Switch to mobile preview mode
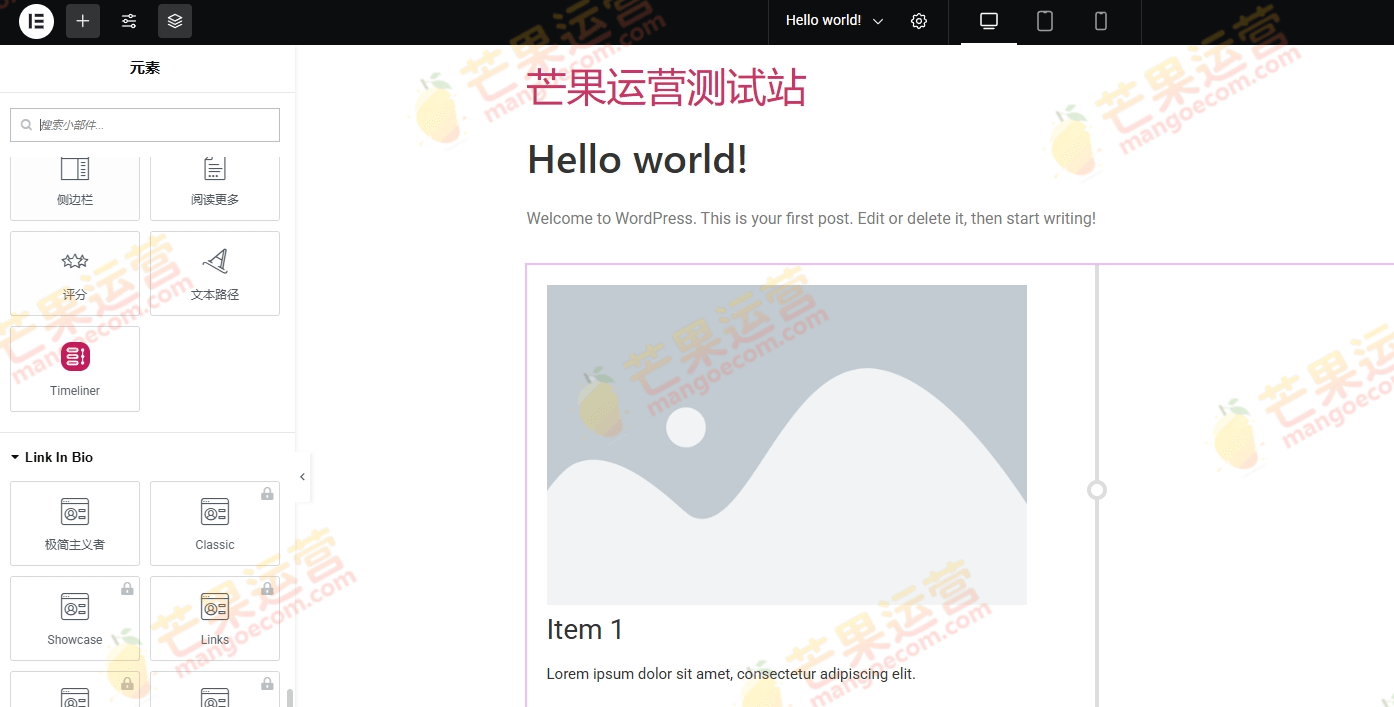The image size is (1394, 707). tap(1100, 20)
